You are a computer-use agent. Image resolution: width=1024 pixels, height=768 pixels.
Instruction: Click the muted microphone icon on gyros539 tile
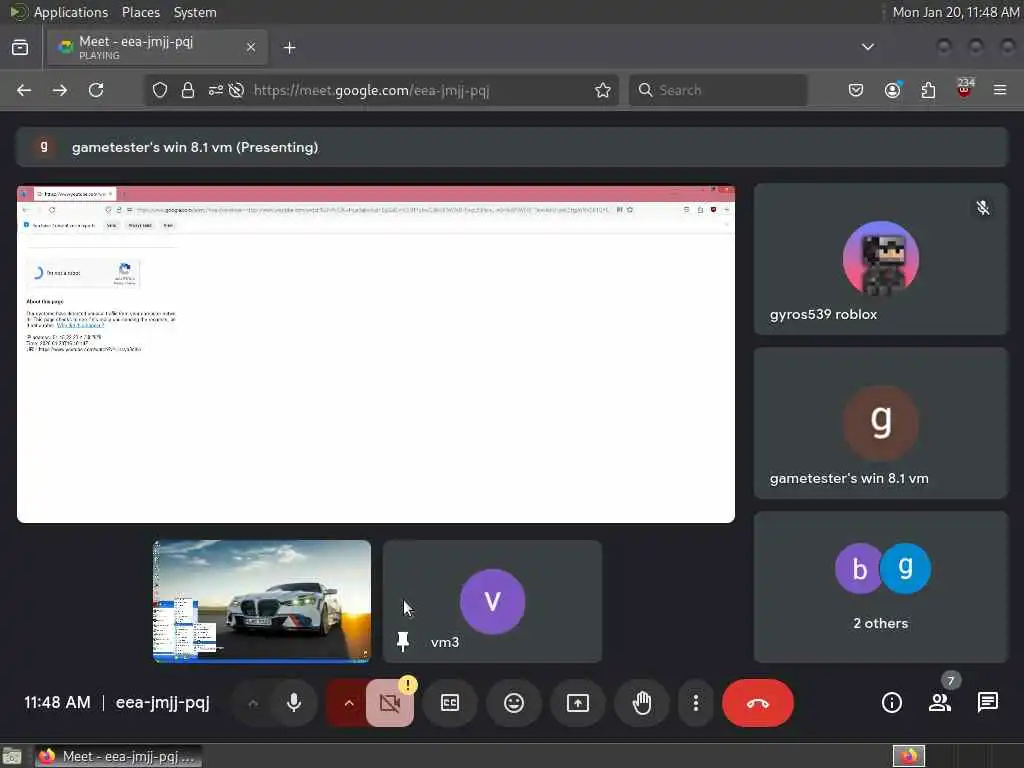point(982,208)
